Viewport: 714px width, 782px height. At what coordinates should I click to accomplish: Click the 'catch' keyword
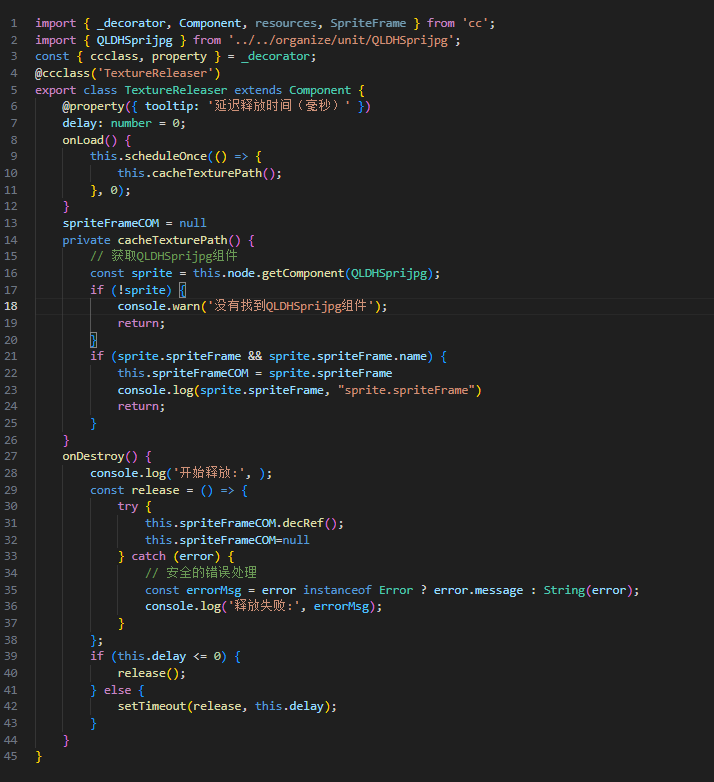(x=148, y=557)
